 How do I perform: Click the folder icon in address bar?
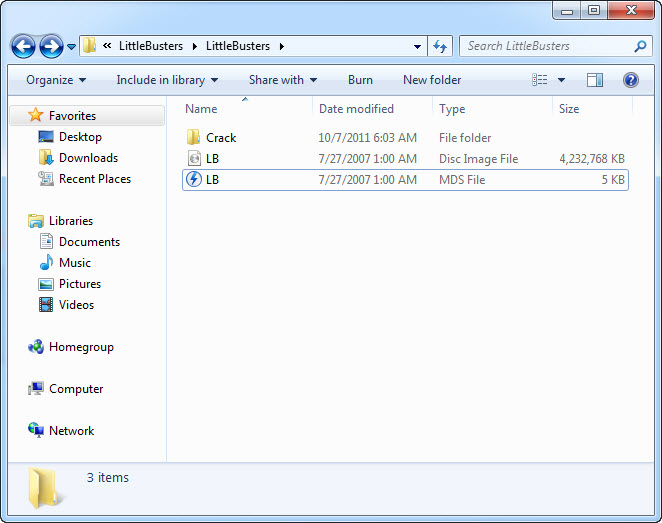coord(89,46)
